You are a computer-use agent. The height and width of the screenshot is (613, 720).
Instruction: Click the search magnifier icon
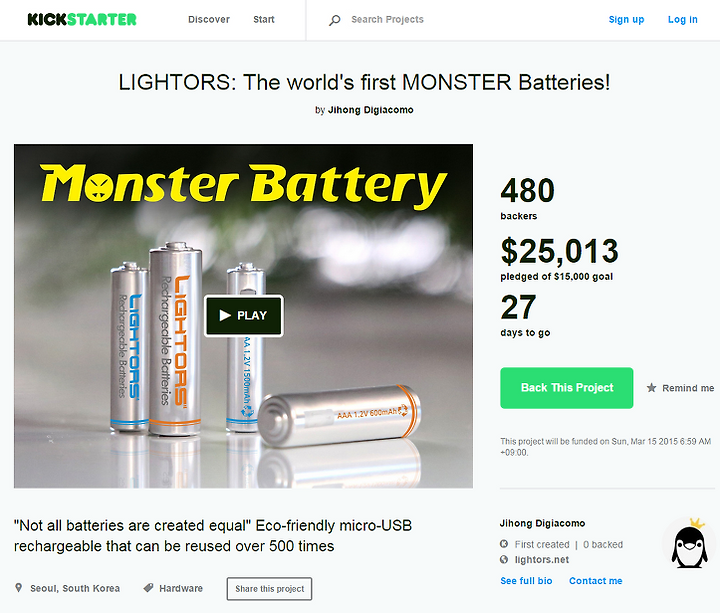tap(334, 20)
